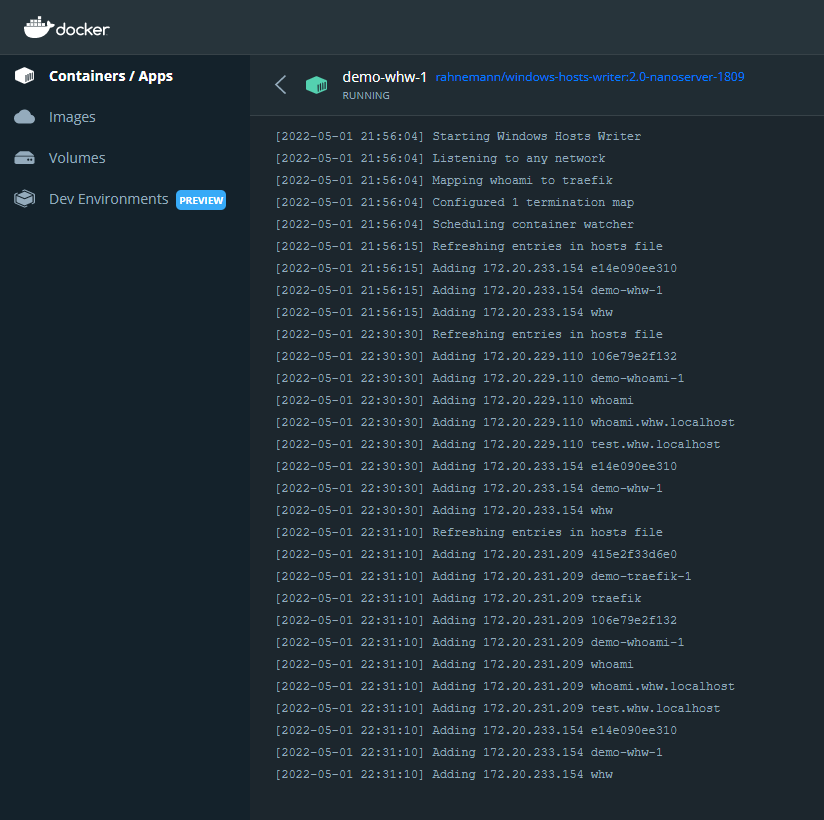
Task: Click the 22:31:10 'Adding 172.20.233.154 demo-whw-1' line
Action: [x=469, y=753]
